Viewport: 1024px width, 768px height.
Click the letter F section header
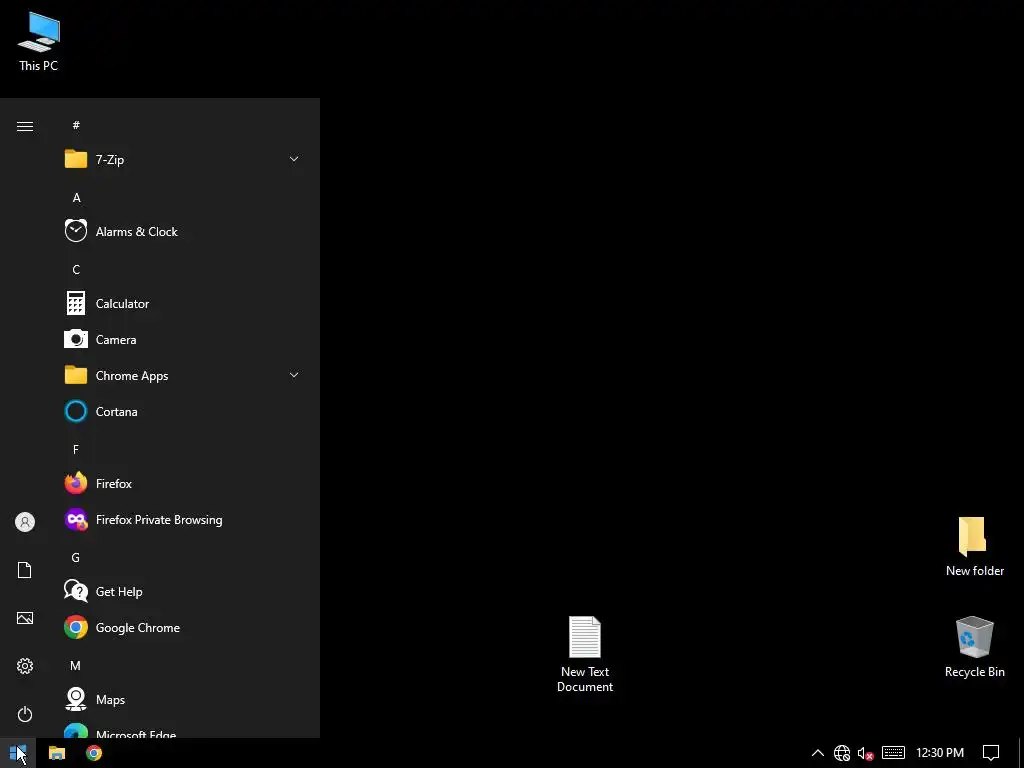click(76, 449)
